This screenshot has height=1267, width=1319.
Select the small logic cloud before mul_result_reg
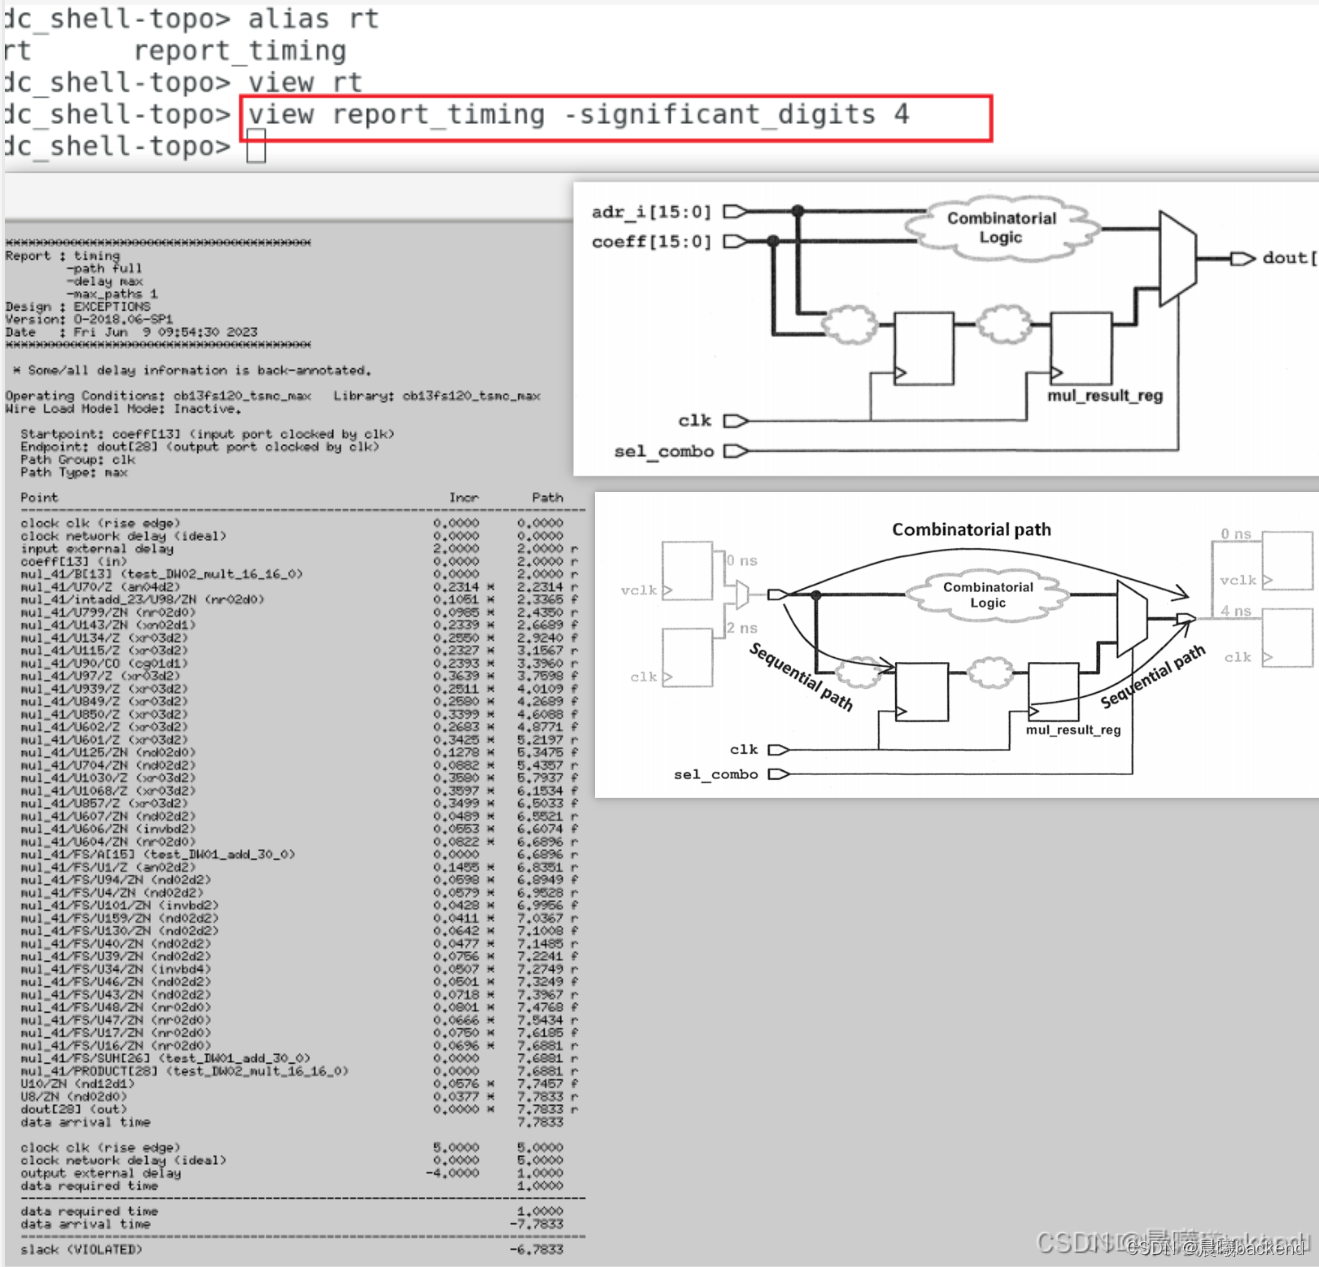[x=1003, y=324]
